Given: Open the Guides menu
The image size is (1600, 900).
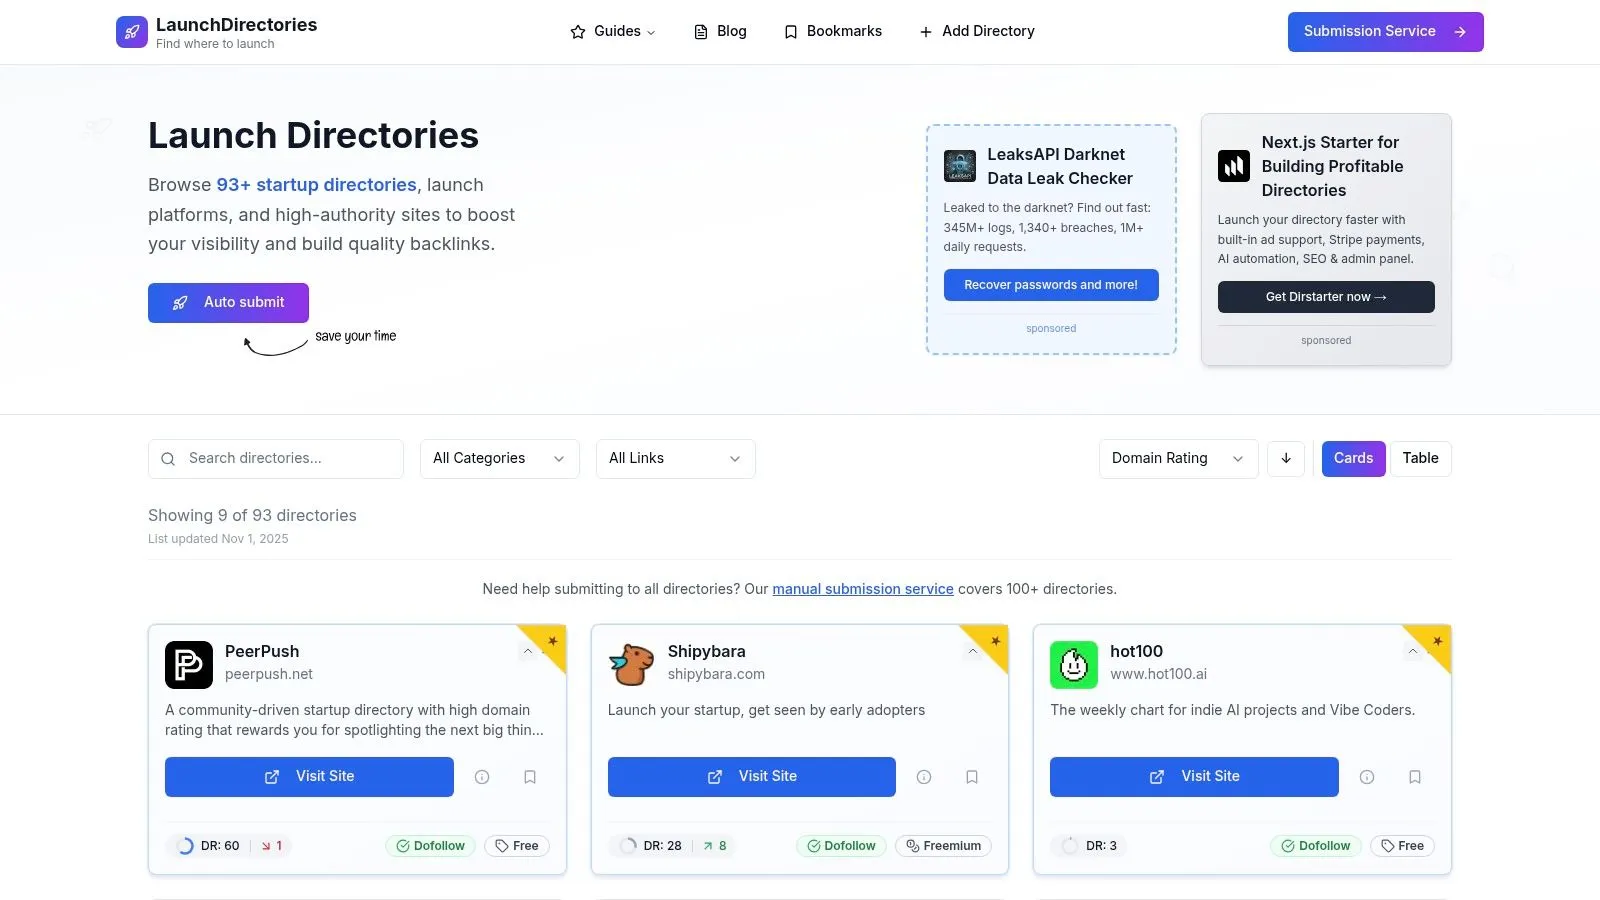Looking at the screenshot, I should tap(611, 31).
